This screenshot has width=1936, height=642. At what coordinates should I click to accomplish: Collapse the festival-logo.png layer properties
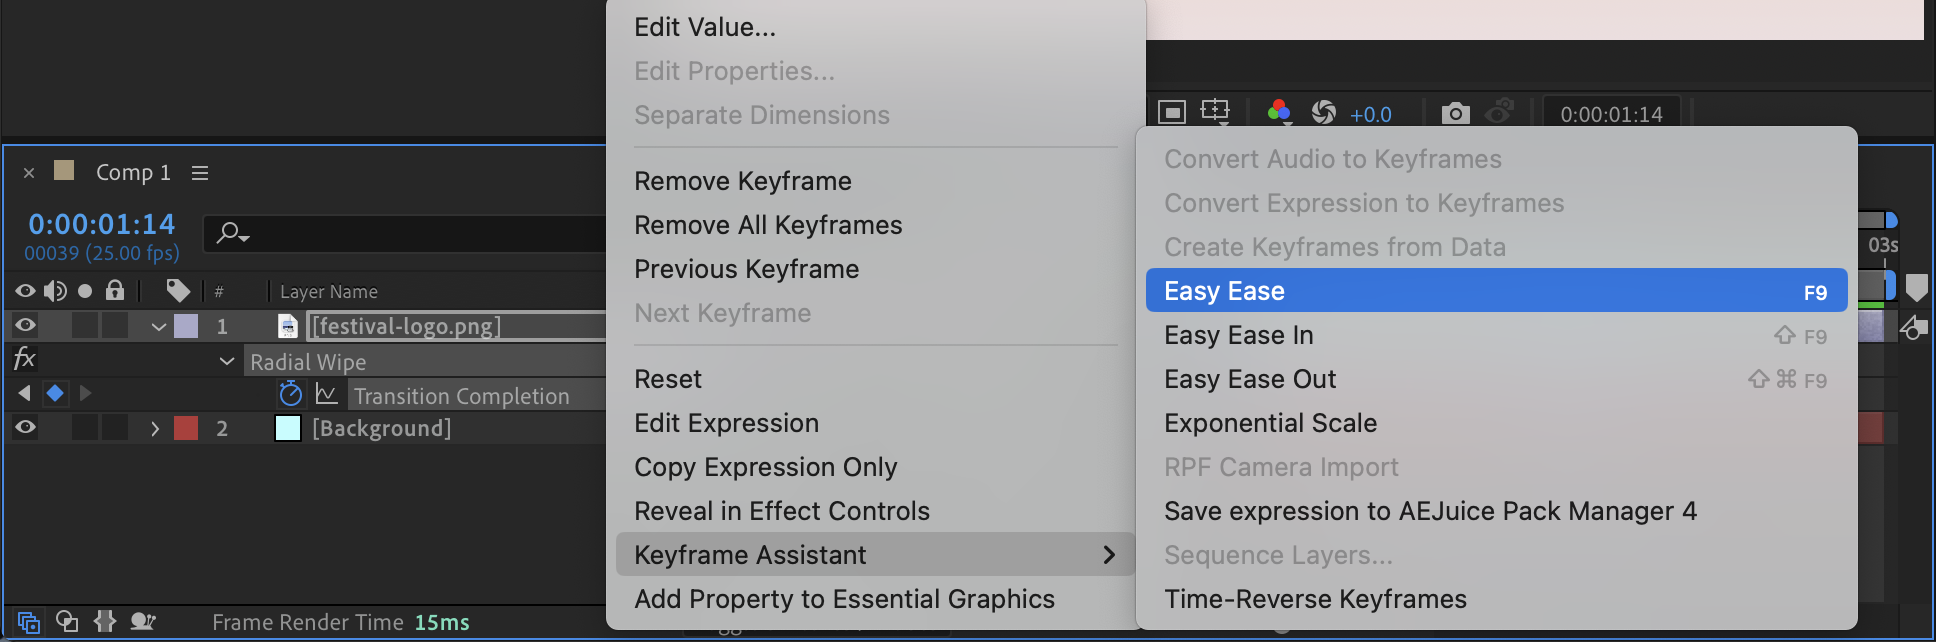pyautogui.click(x=158, y=326)
